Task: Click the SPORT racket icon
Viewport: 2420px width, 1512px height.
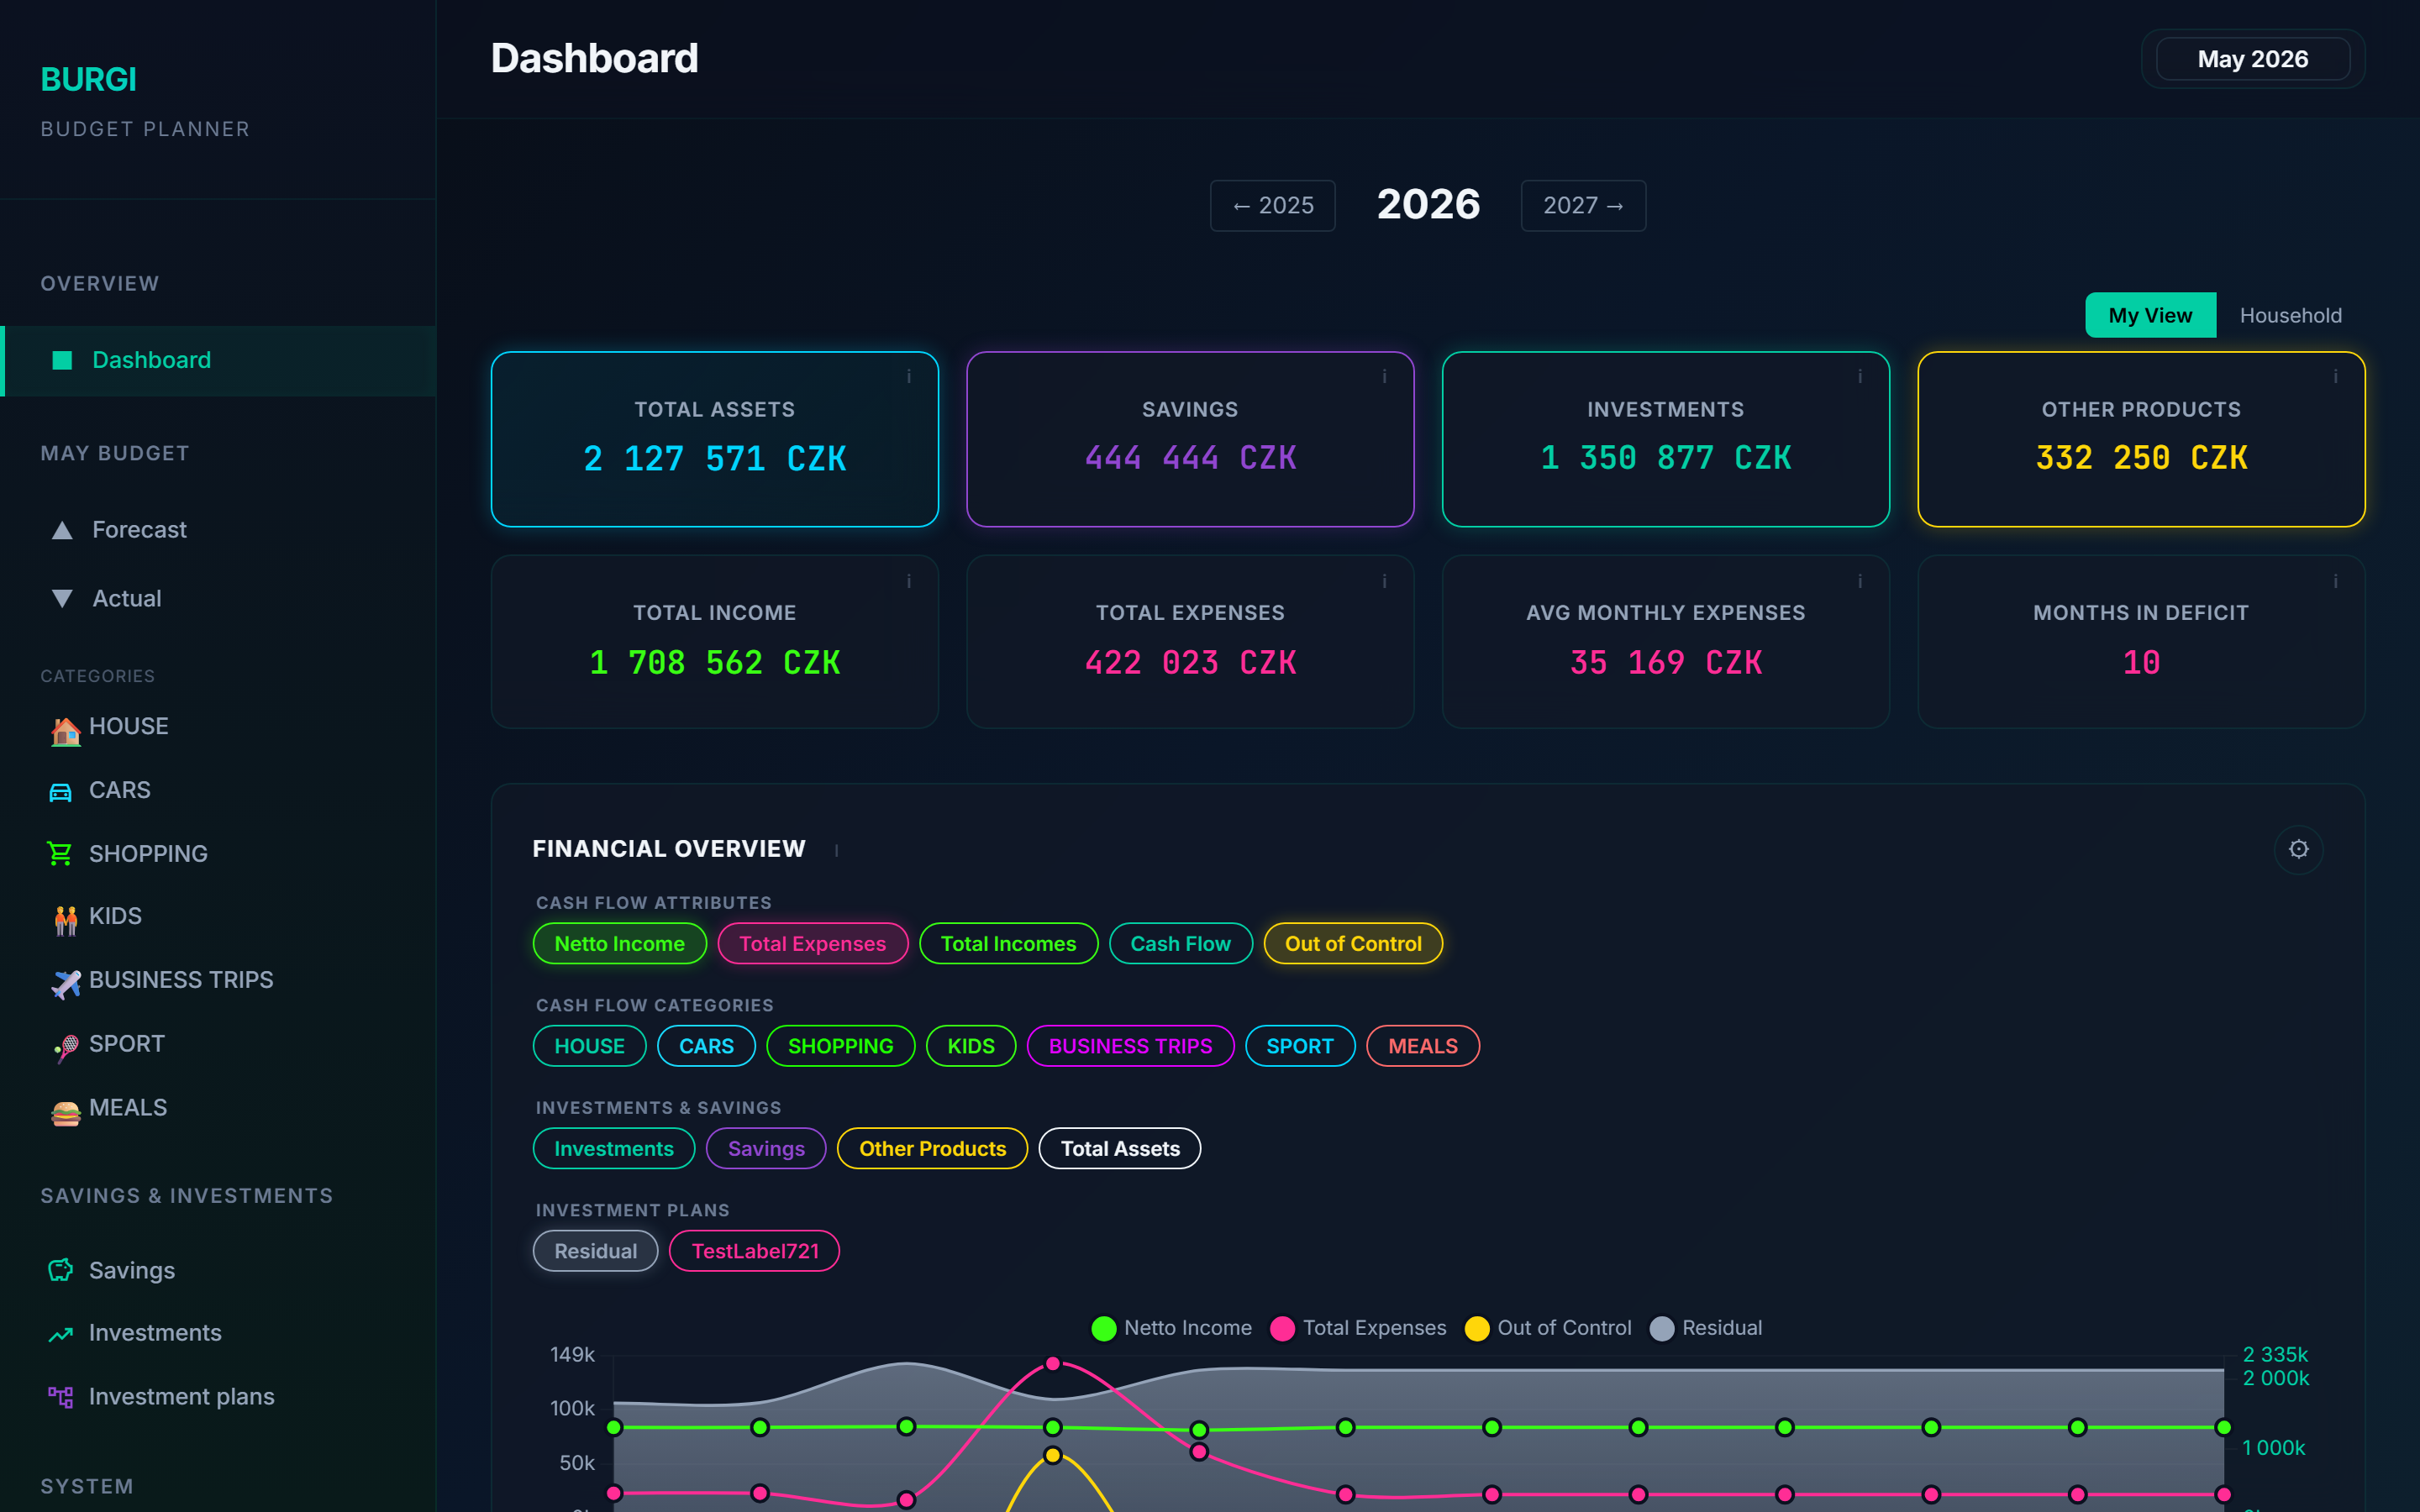Action: point(66,1048)
